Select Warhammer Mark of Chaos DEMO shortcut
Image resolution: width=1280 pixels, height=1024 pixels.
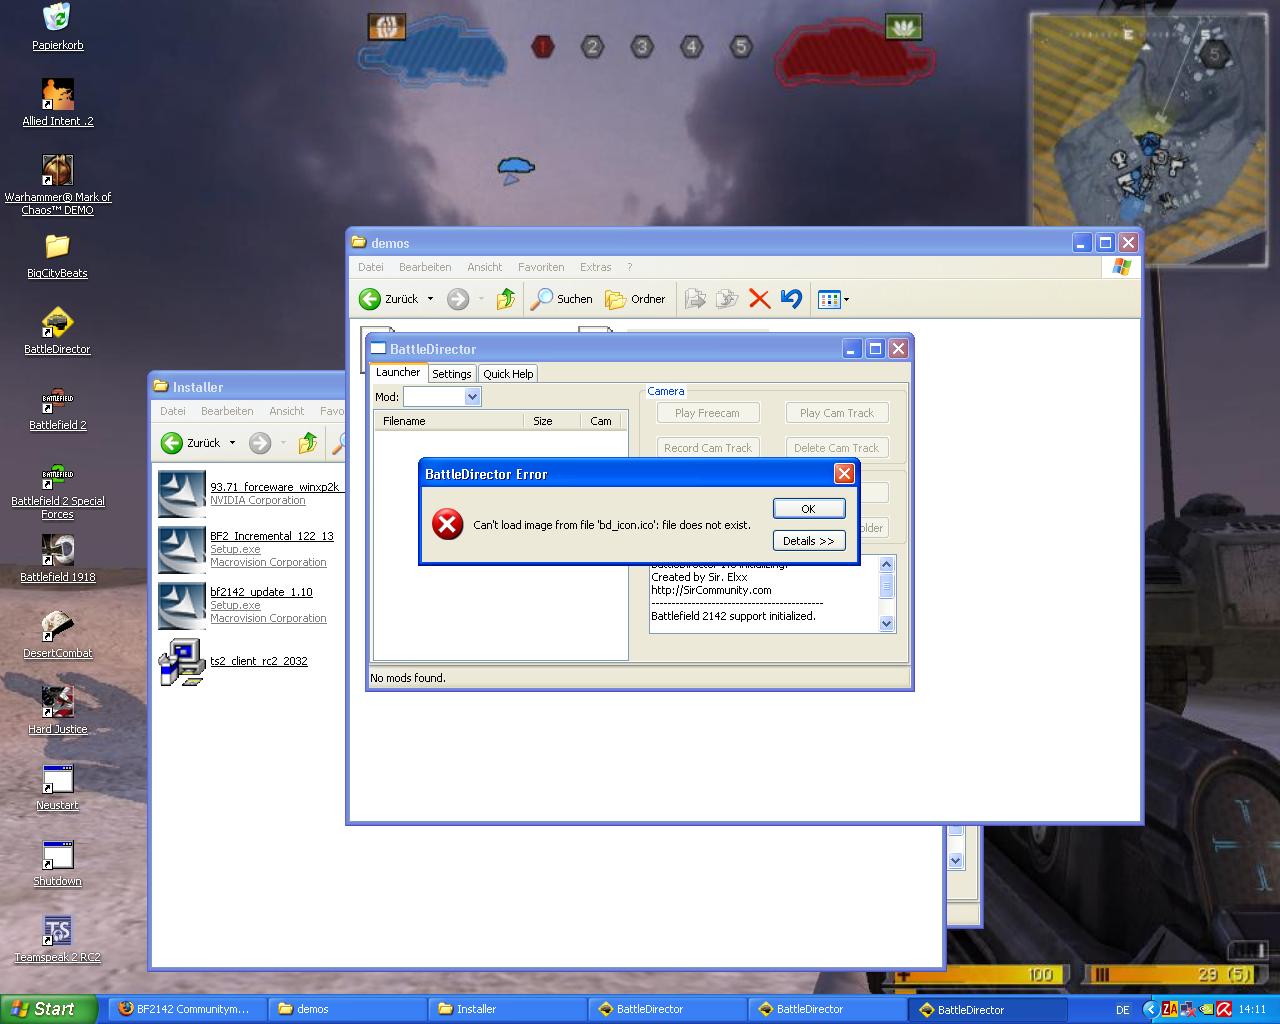pyautogui.click(x=57, y=185)
